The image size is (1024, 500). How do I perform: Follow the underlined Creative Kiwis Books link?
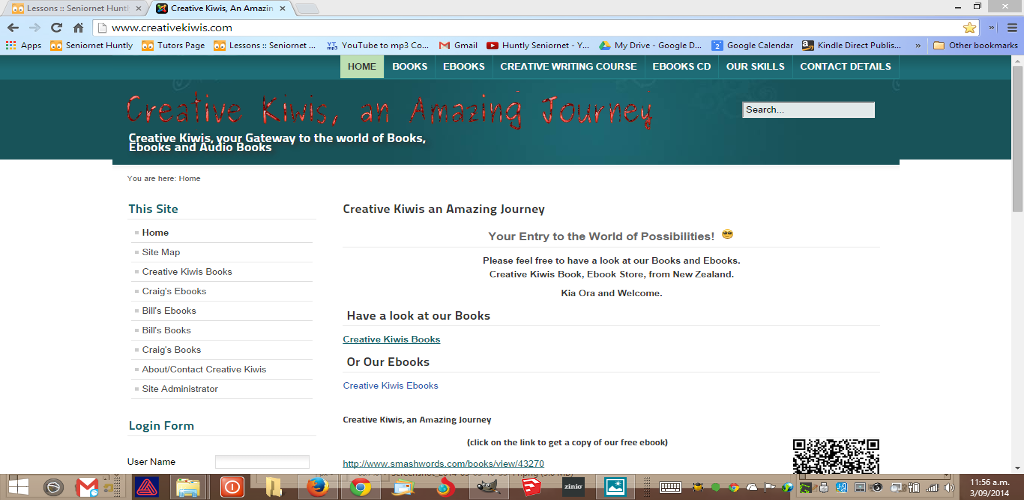point(391,339)
